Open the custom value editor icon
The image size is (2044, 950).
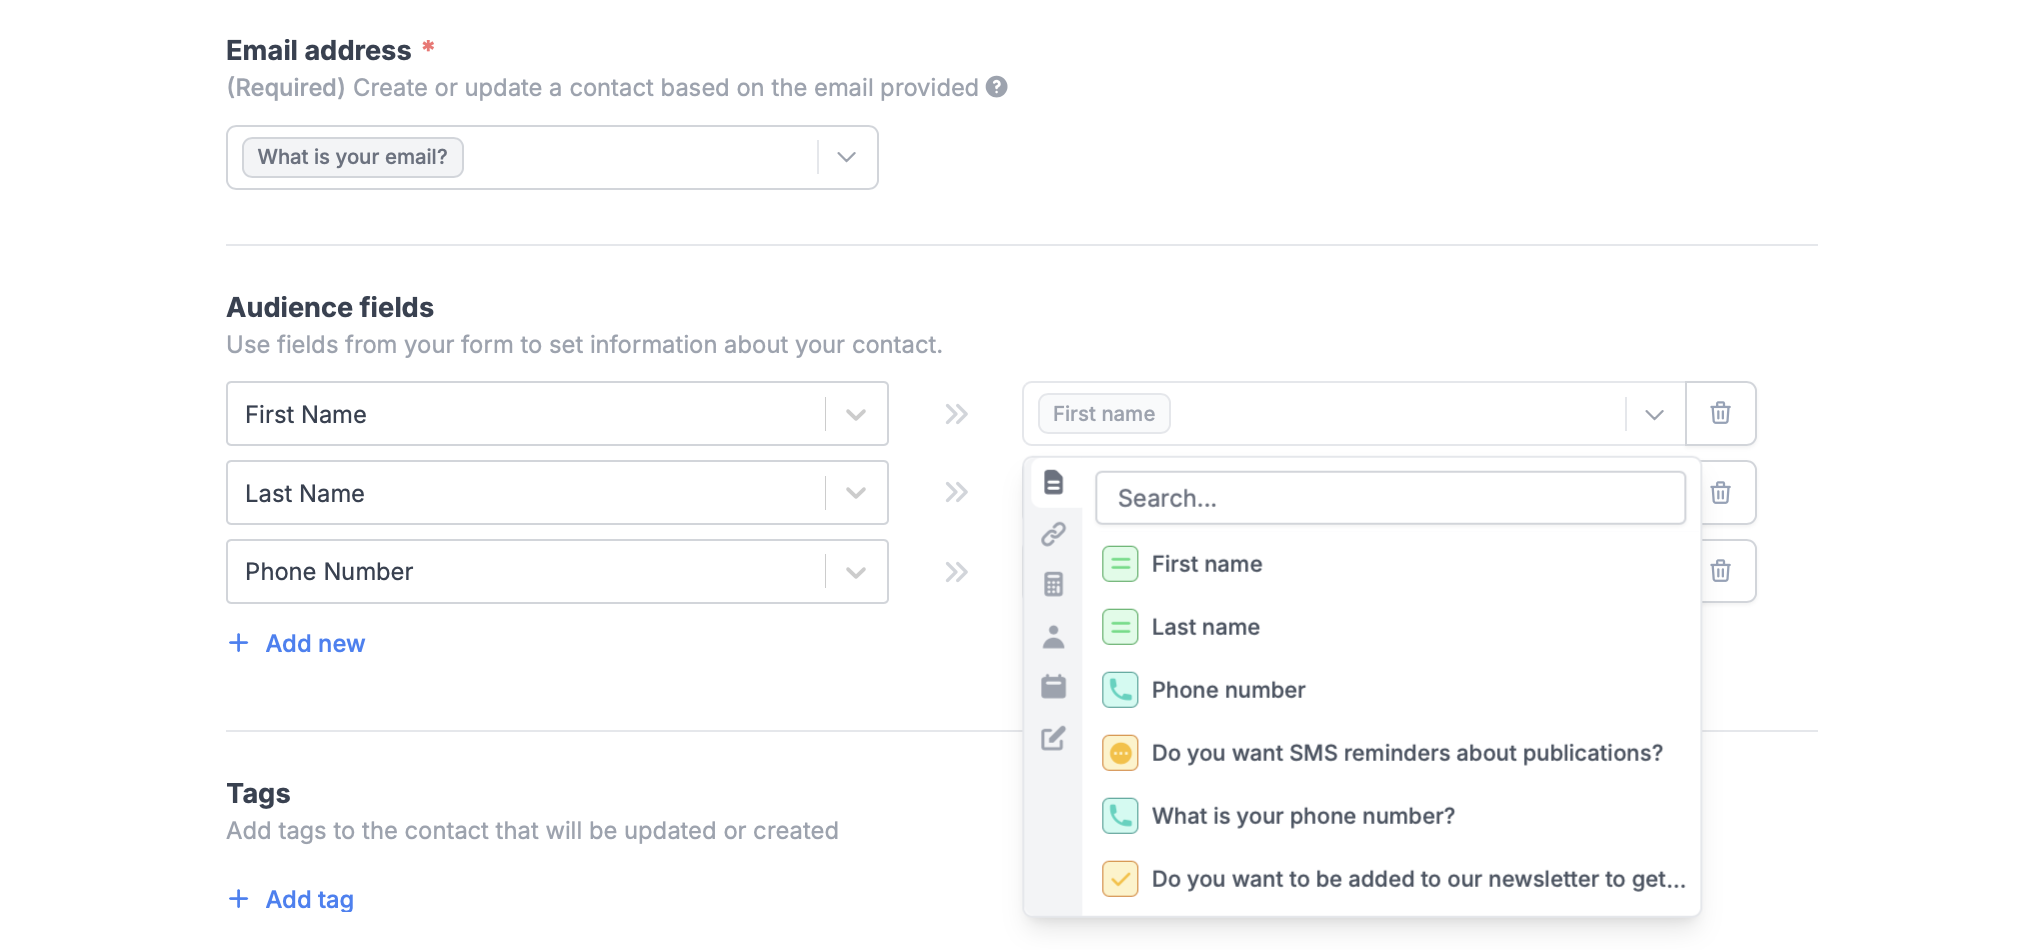(x=1053, y=740)
